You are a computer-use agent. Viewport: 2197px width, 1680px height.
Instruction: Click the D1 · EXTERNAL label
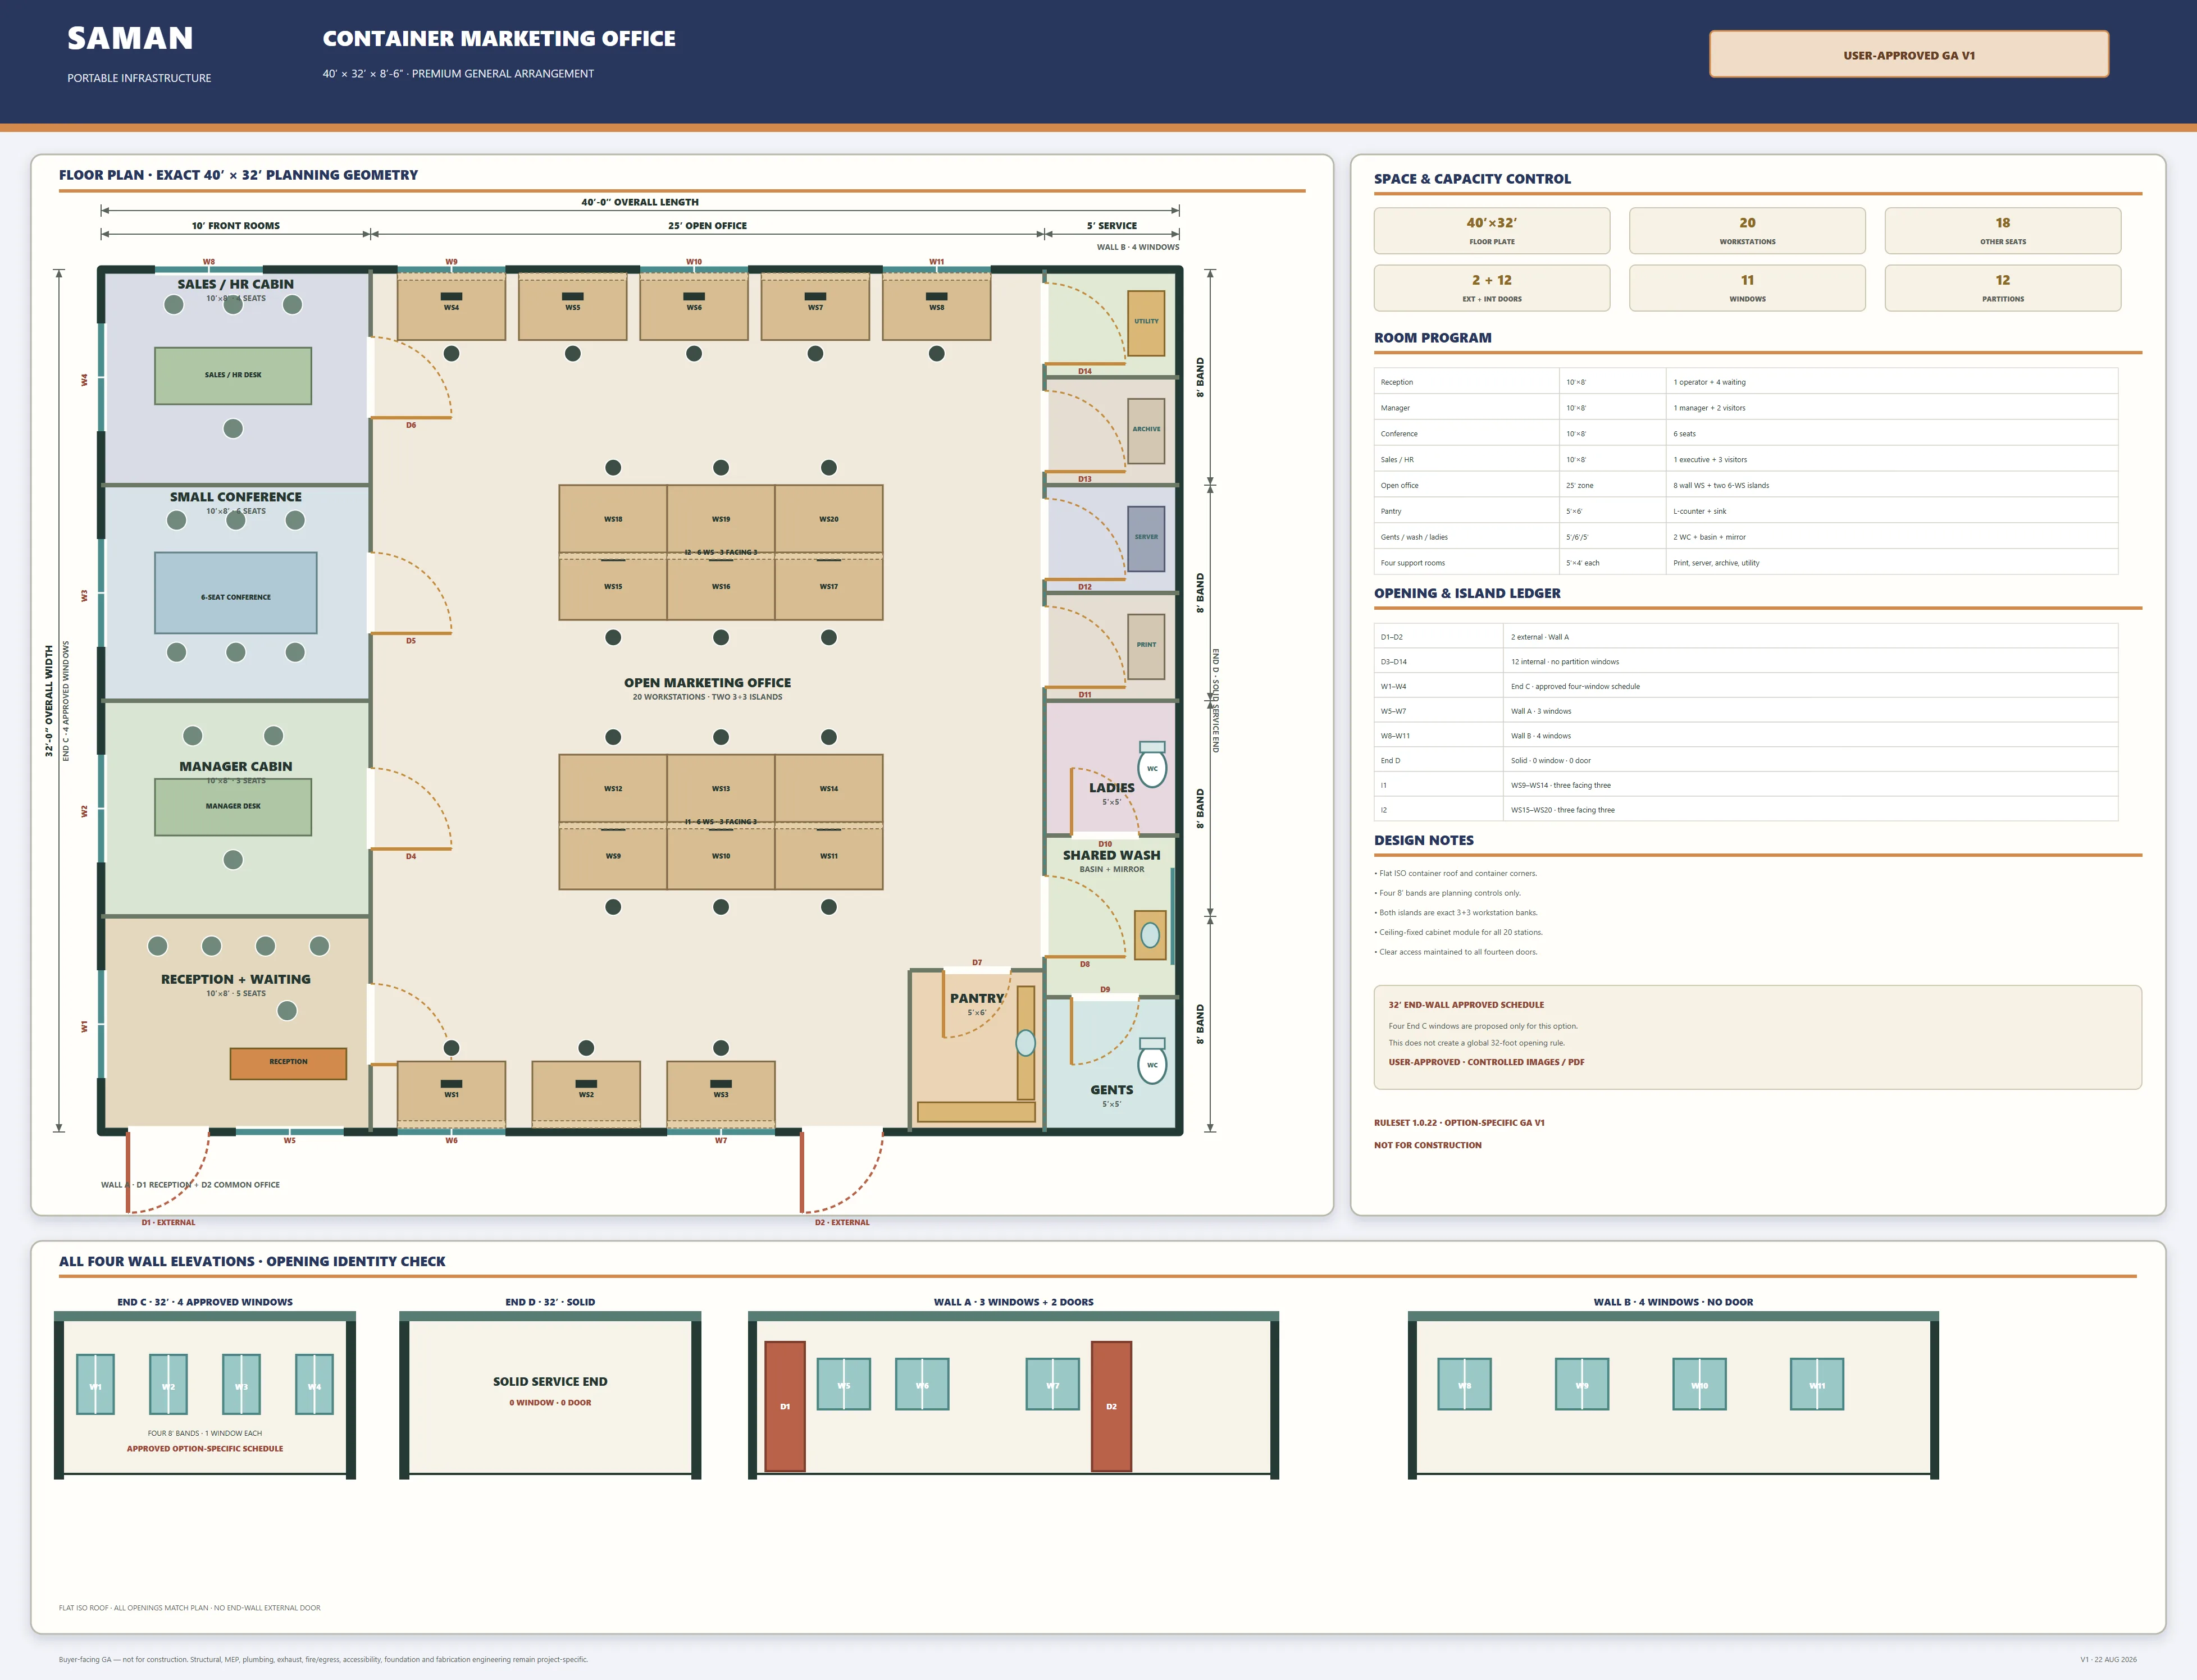168,1222
